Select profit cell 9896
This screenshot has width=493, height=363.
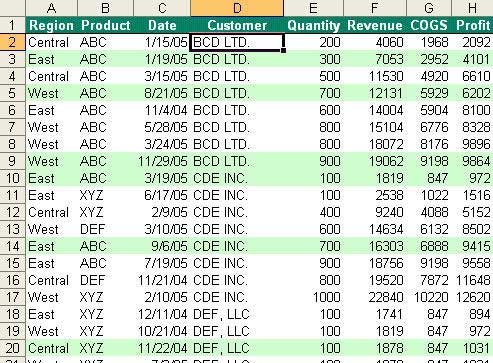(472, 144)
